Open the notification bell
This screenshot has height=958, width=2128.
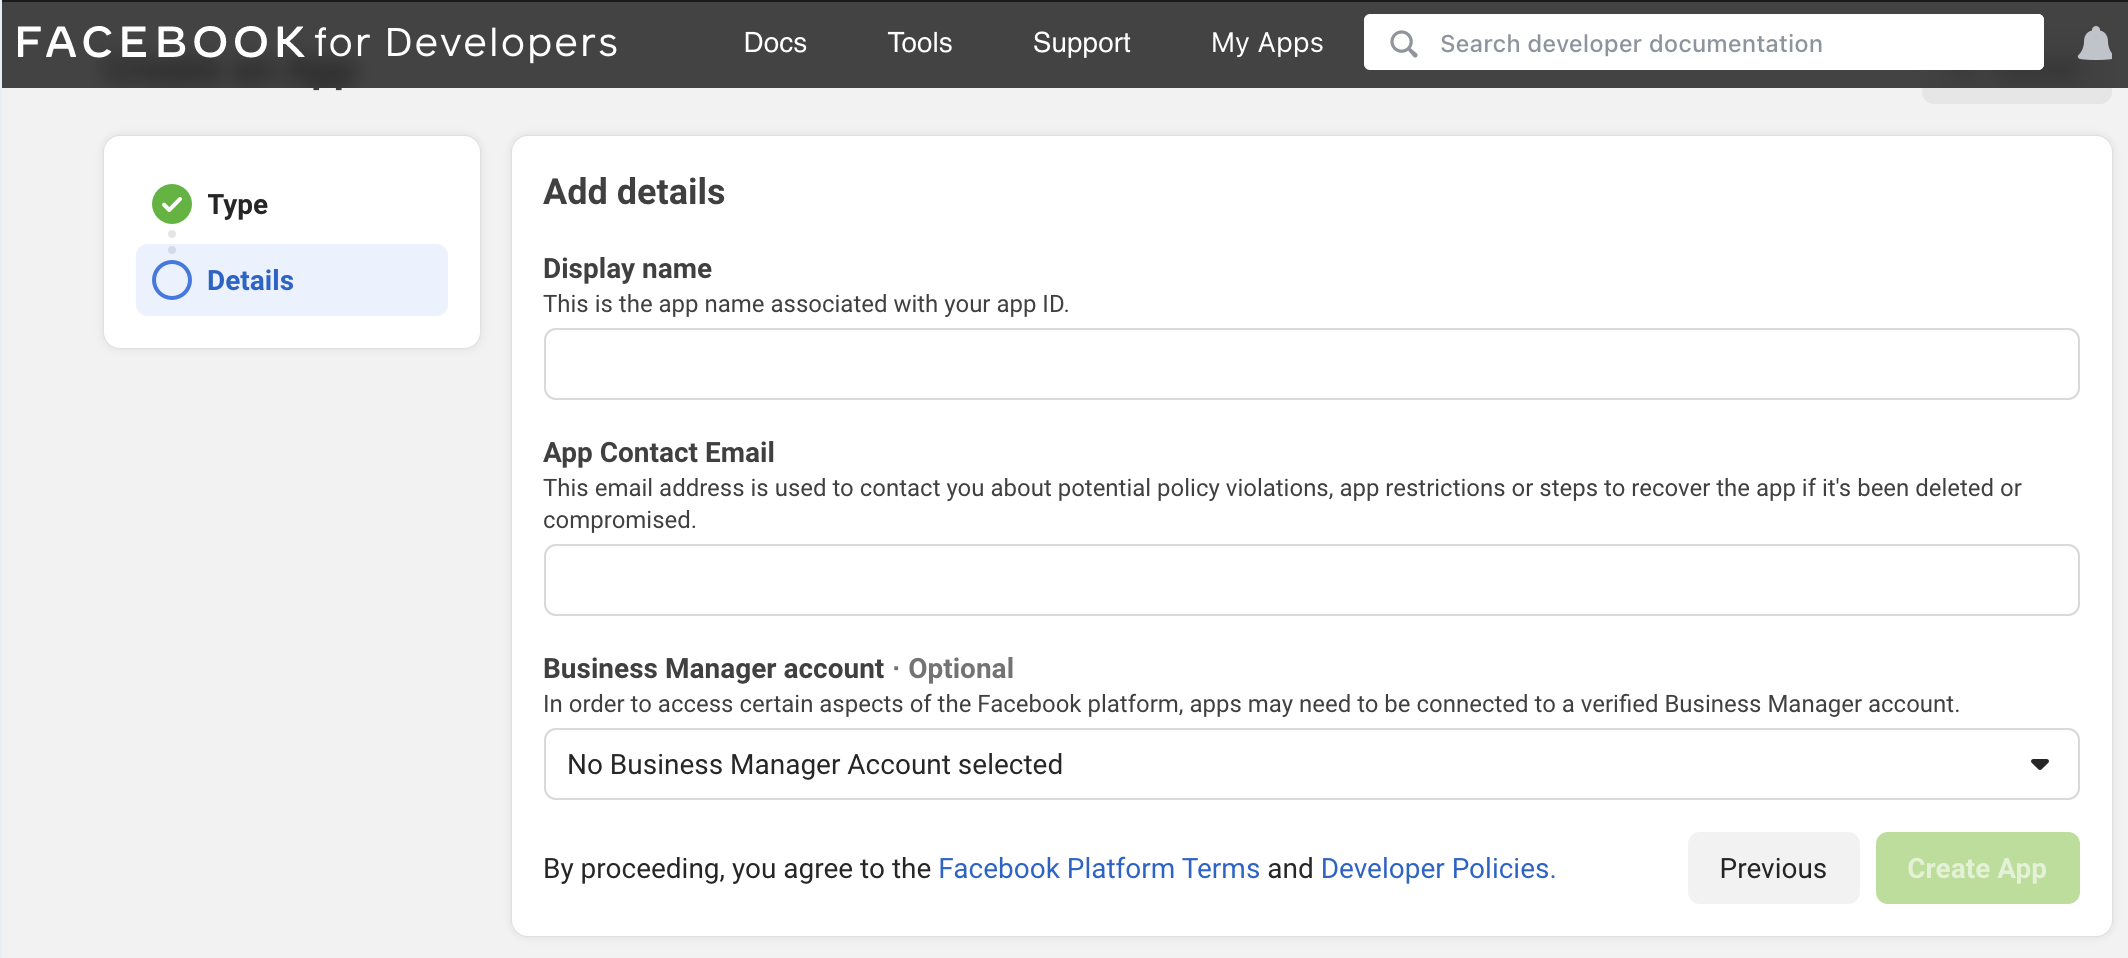coord(2095,42)
